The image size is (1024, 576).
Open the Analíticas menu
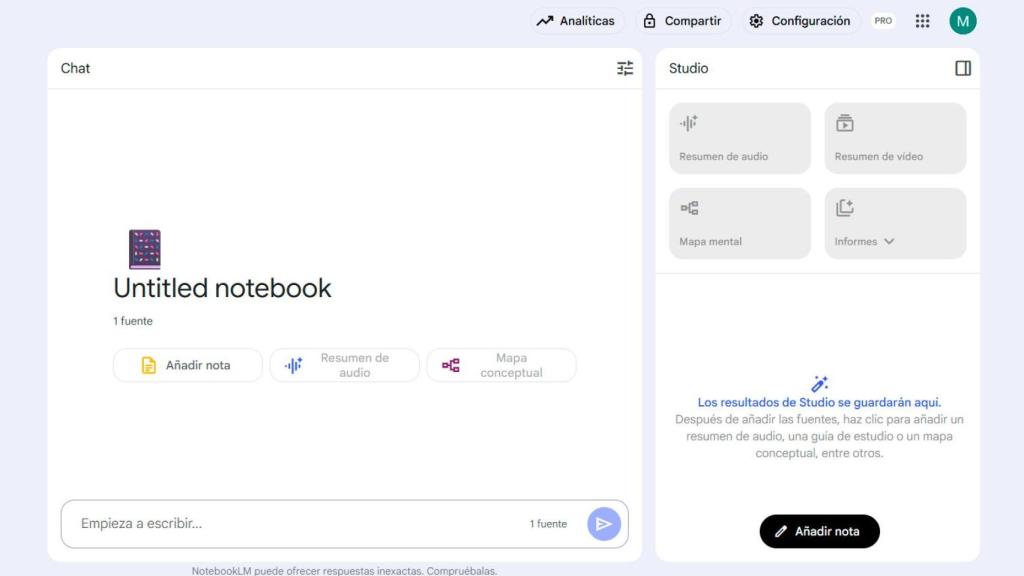click(x=577, y=19)
